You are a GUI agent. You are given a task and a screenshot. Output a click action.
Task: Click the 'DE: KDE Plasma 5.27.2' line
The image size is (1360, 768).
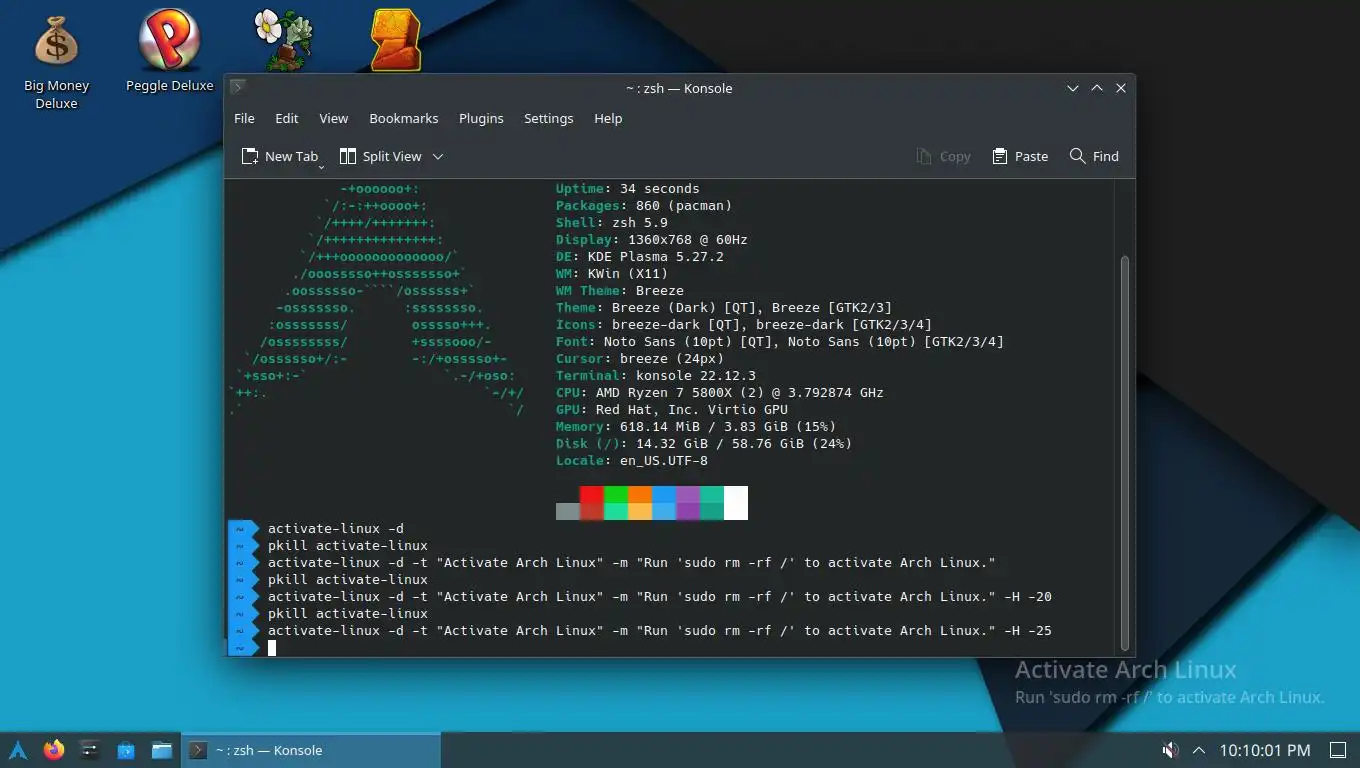[640, 257]
